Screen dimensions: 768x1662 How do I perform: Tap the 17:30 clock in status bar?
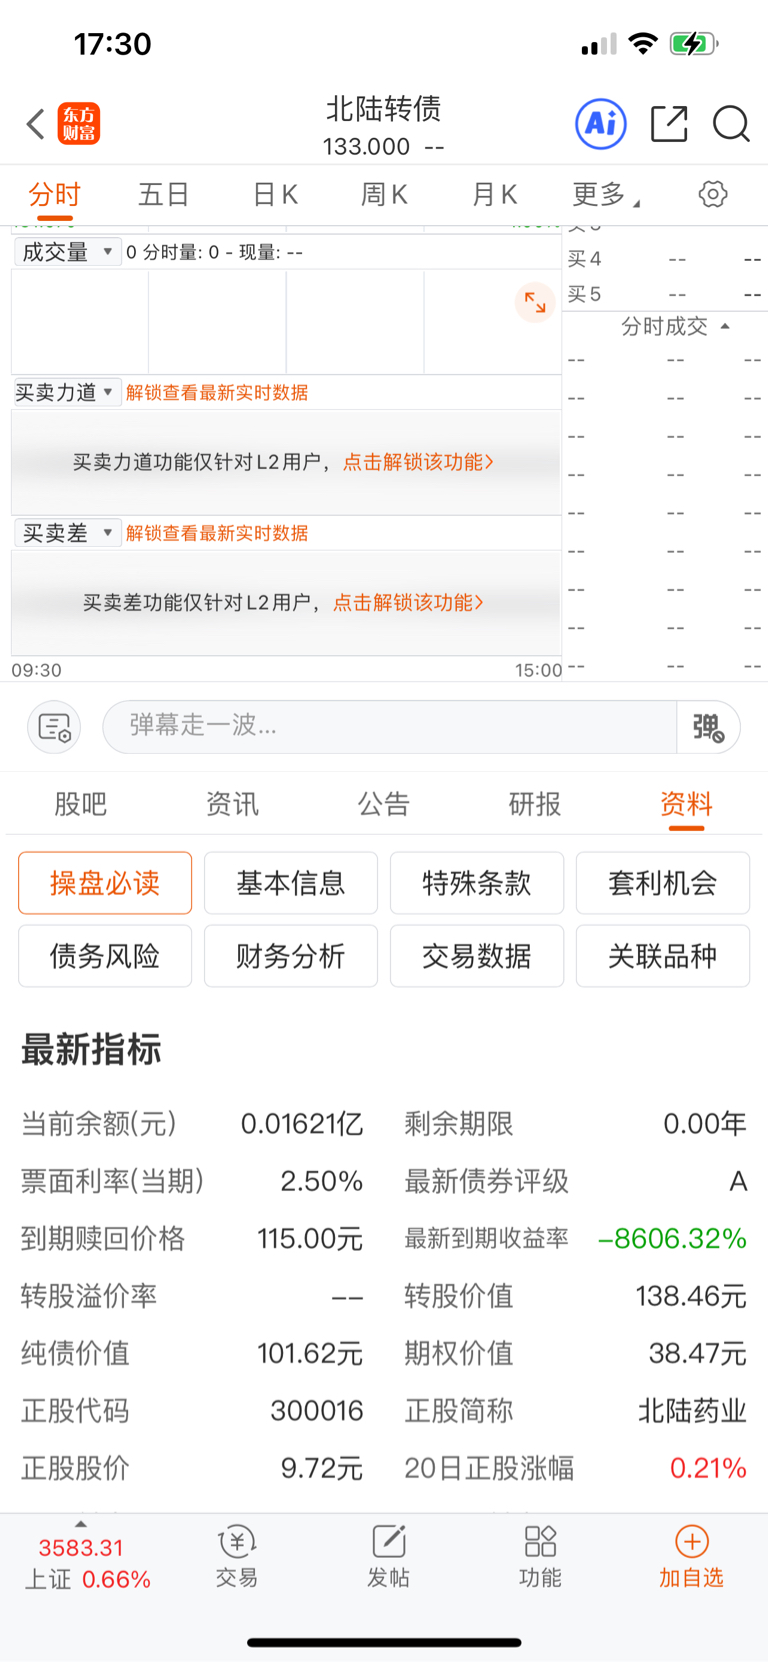pyautogui.click(x=113, y=44)
